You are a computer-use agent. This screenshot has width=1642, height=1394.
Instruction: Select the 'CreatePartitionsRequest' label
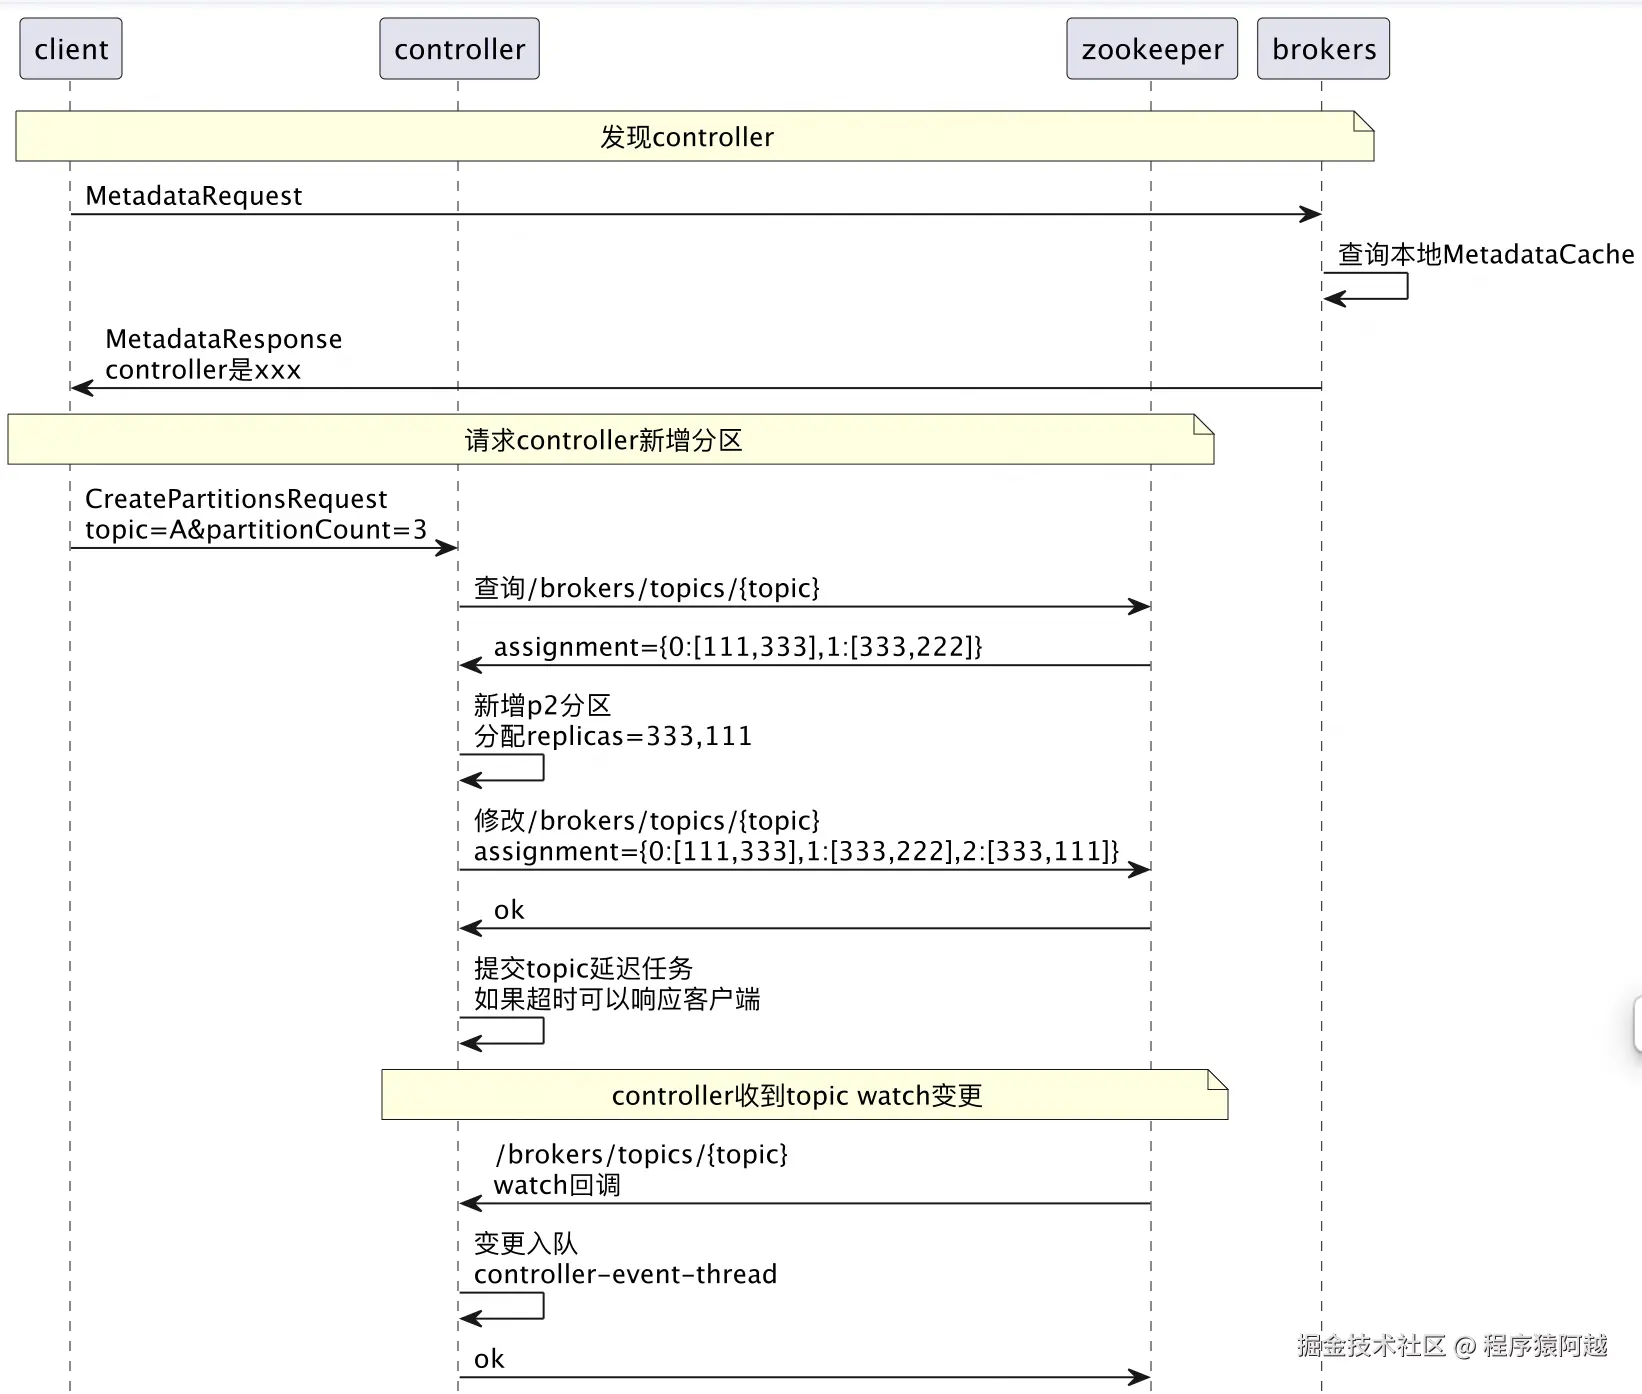(236, 499)
